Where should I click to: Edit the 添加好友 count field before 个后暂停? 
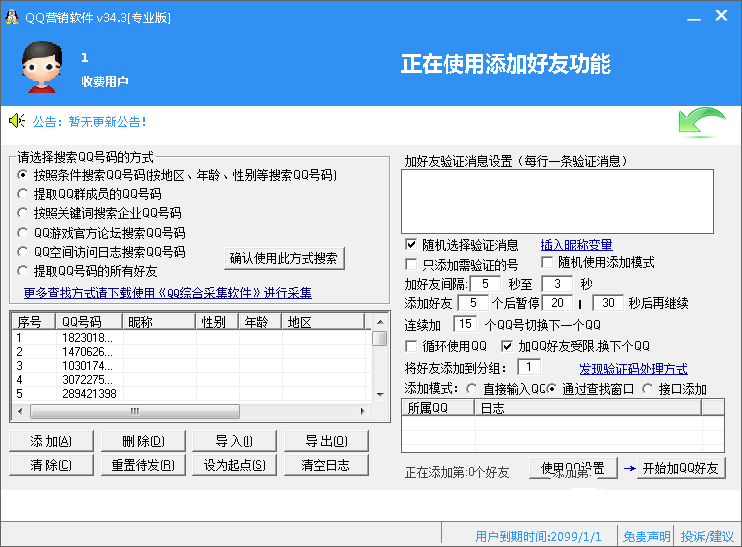click(x=473, y=303)
